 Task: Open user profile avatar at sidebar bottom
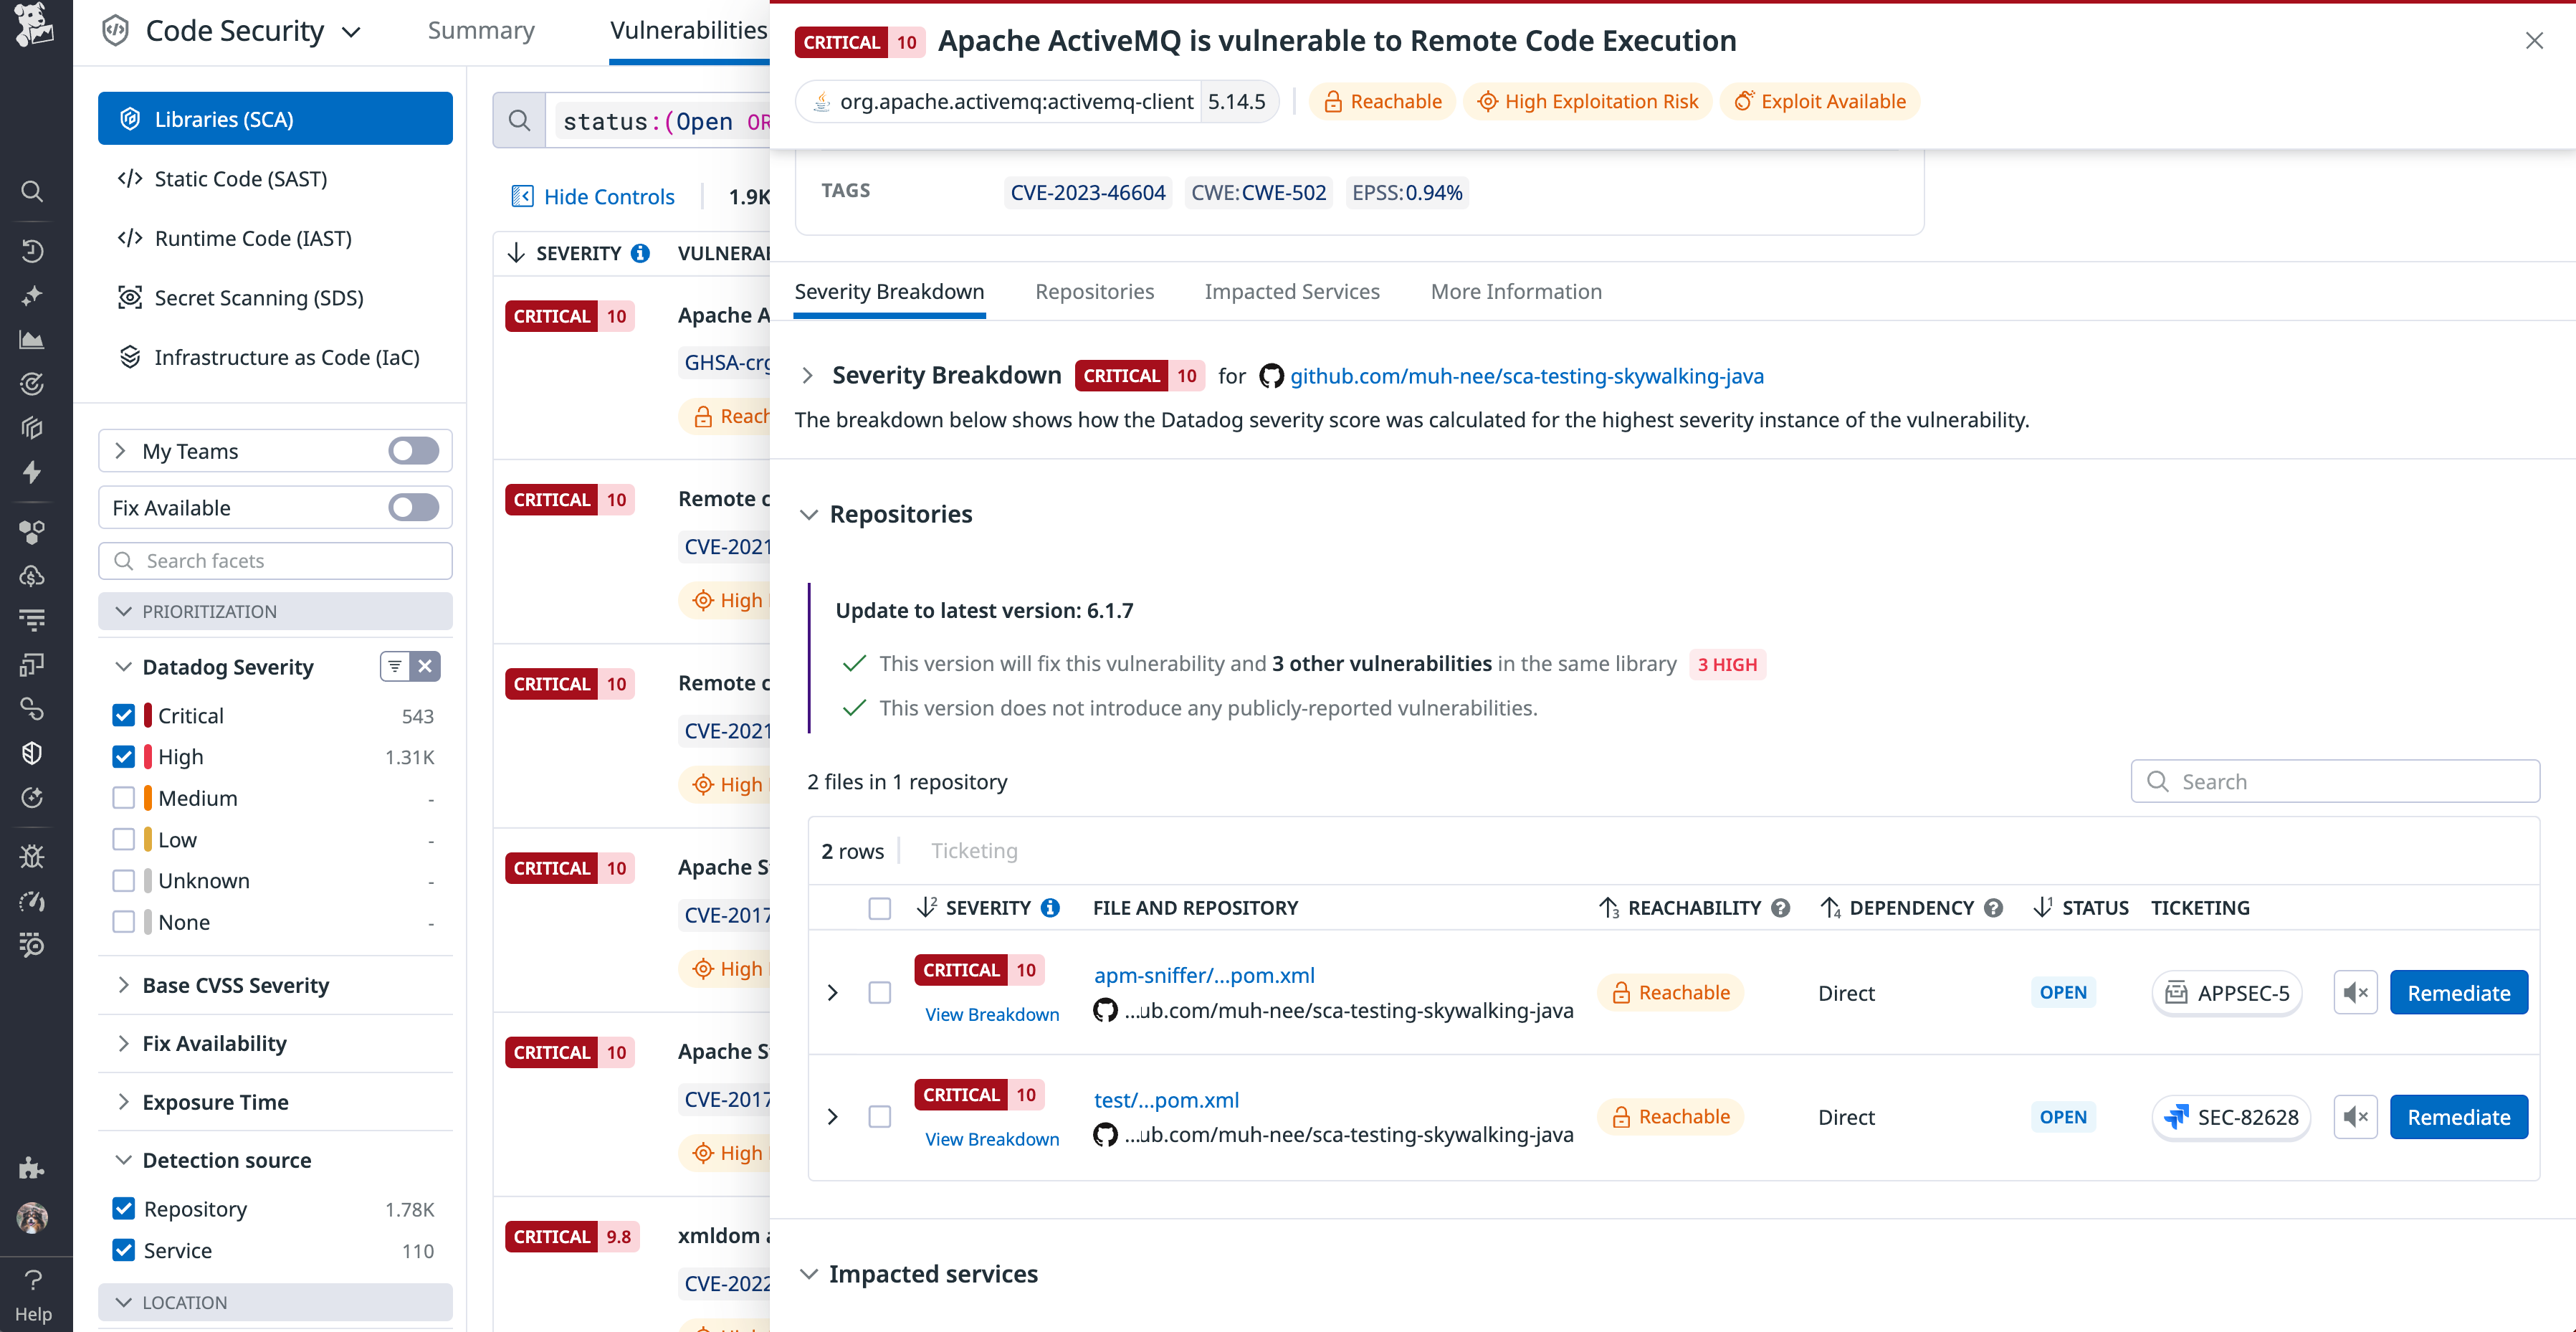pos(32,1218)
